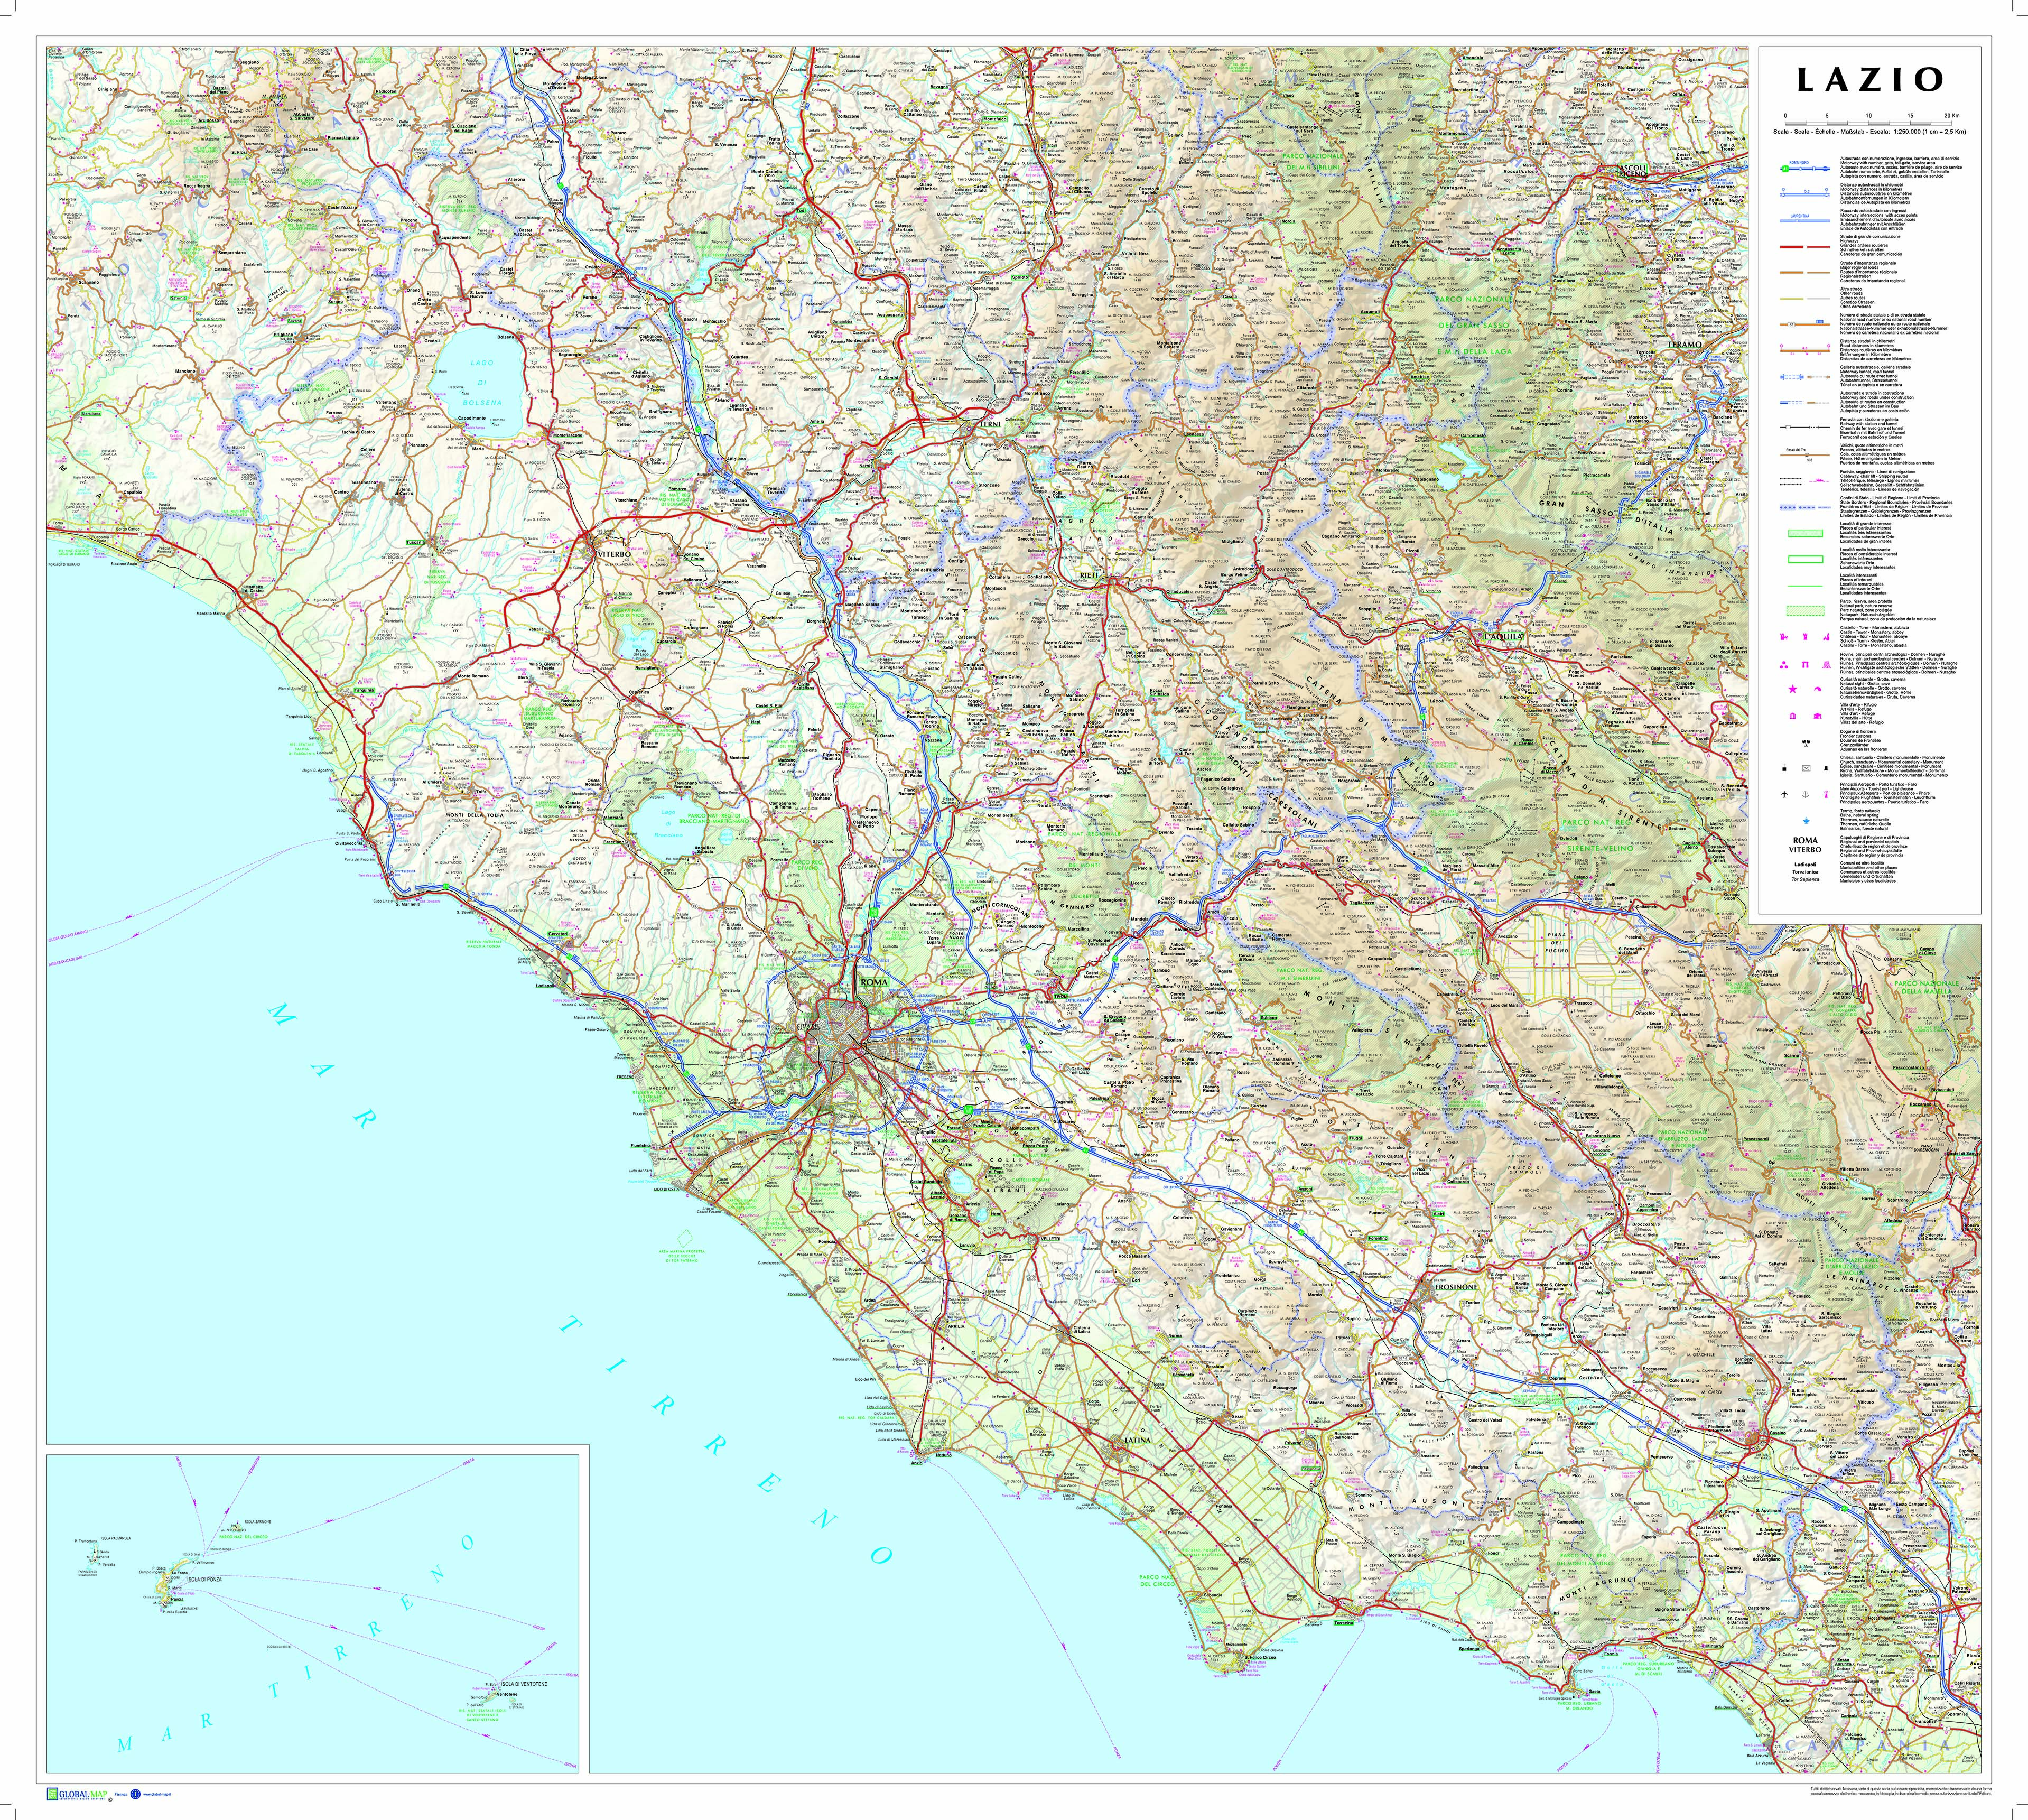Viewport: 2028px width, 1820px height.
Task: Click the filled green particular-interest rectangle
Action: 1806,534
